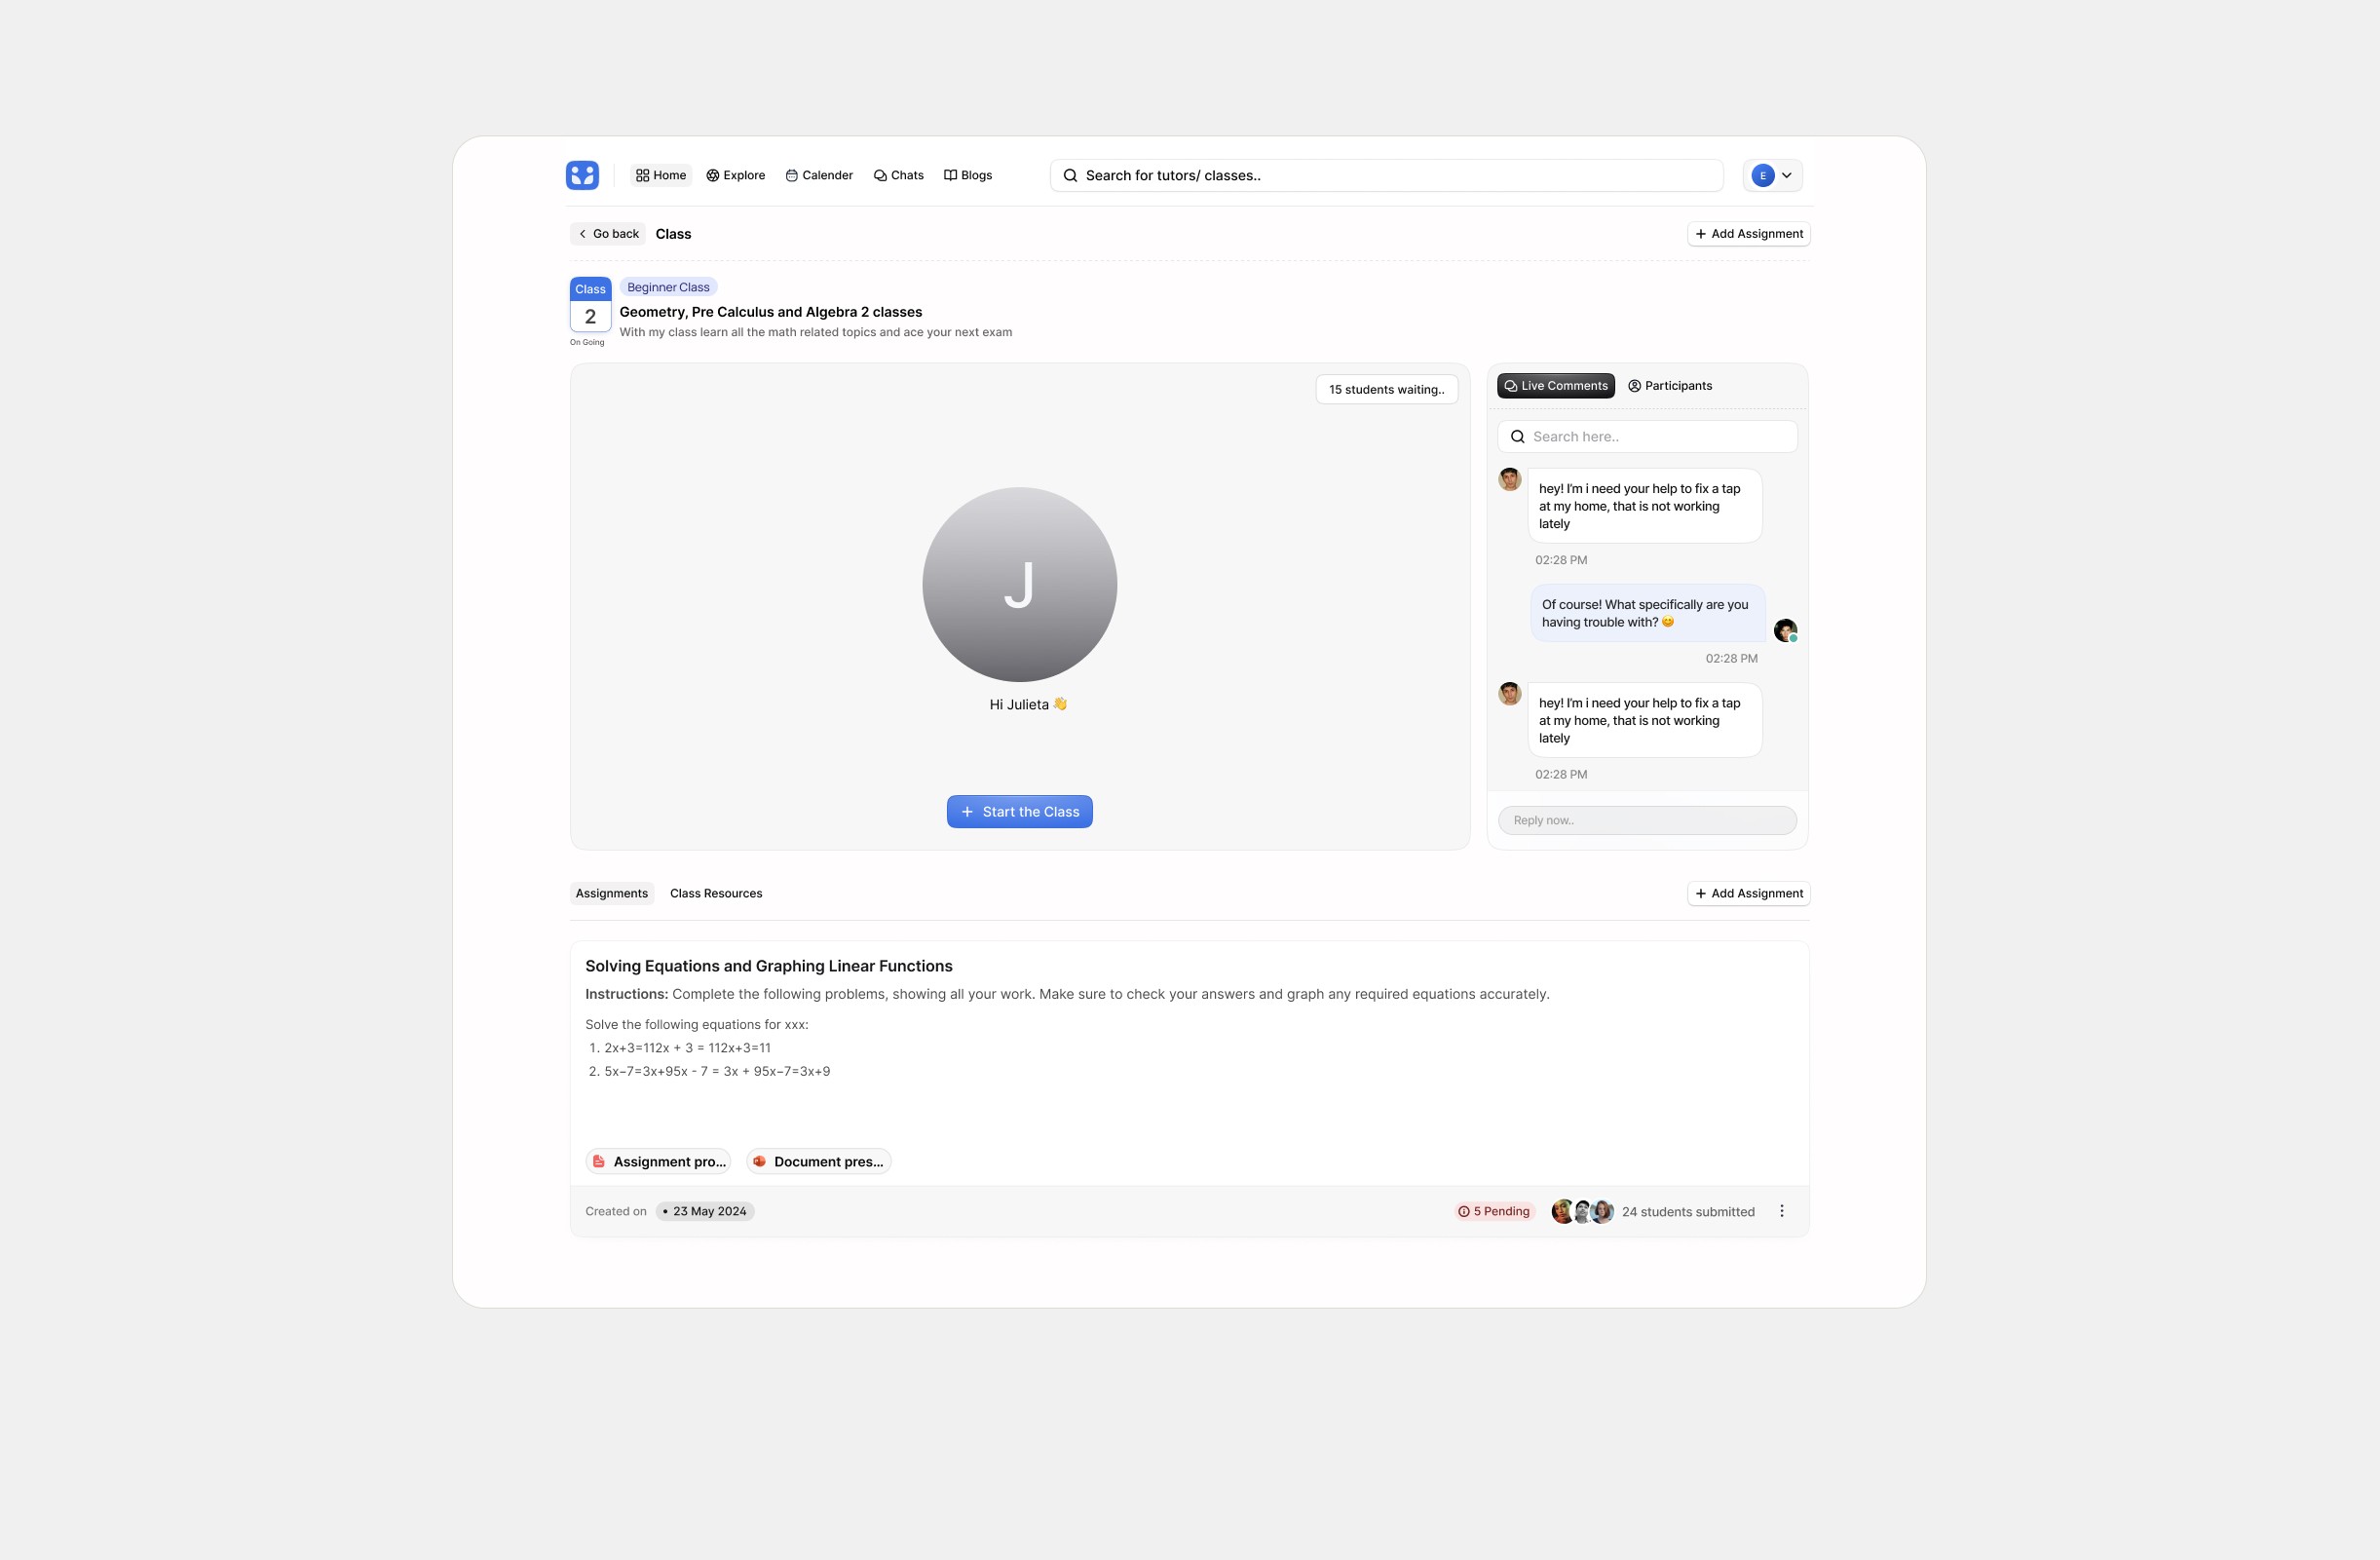Expand the assignment overflow menu
This screenshot has height=1560, width=2380.
click(1781, 1210)
